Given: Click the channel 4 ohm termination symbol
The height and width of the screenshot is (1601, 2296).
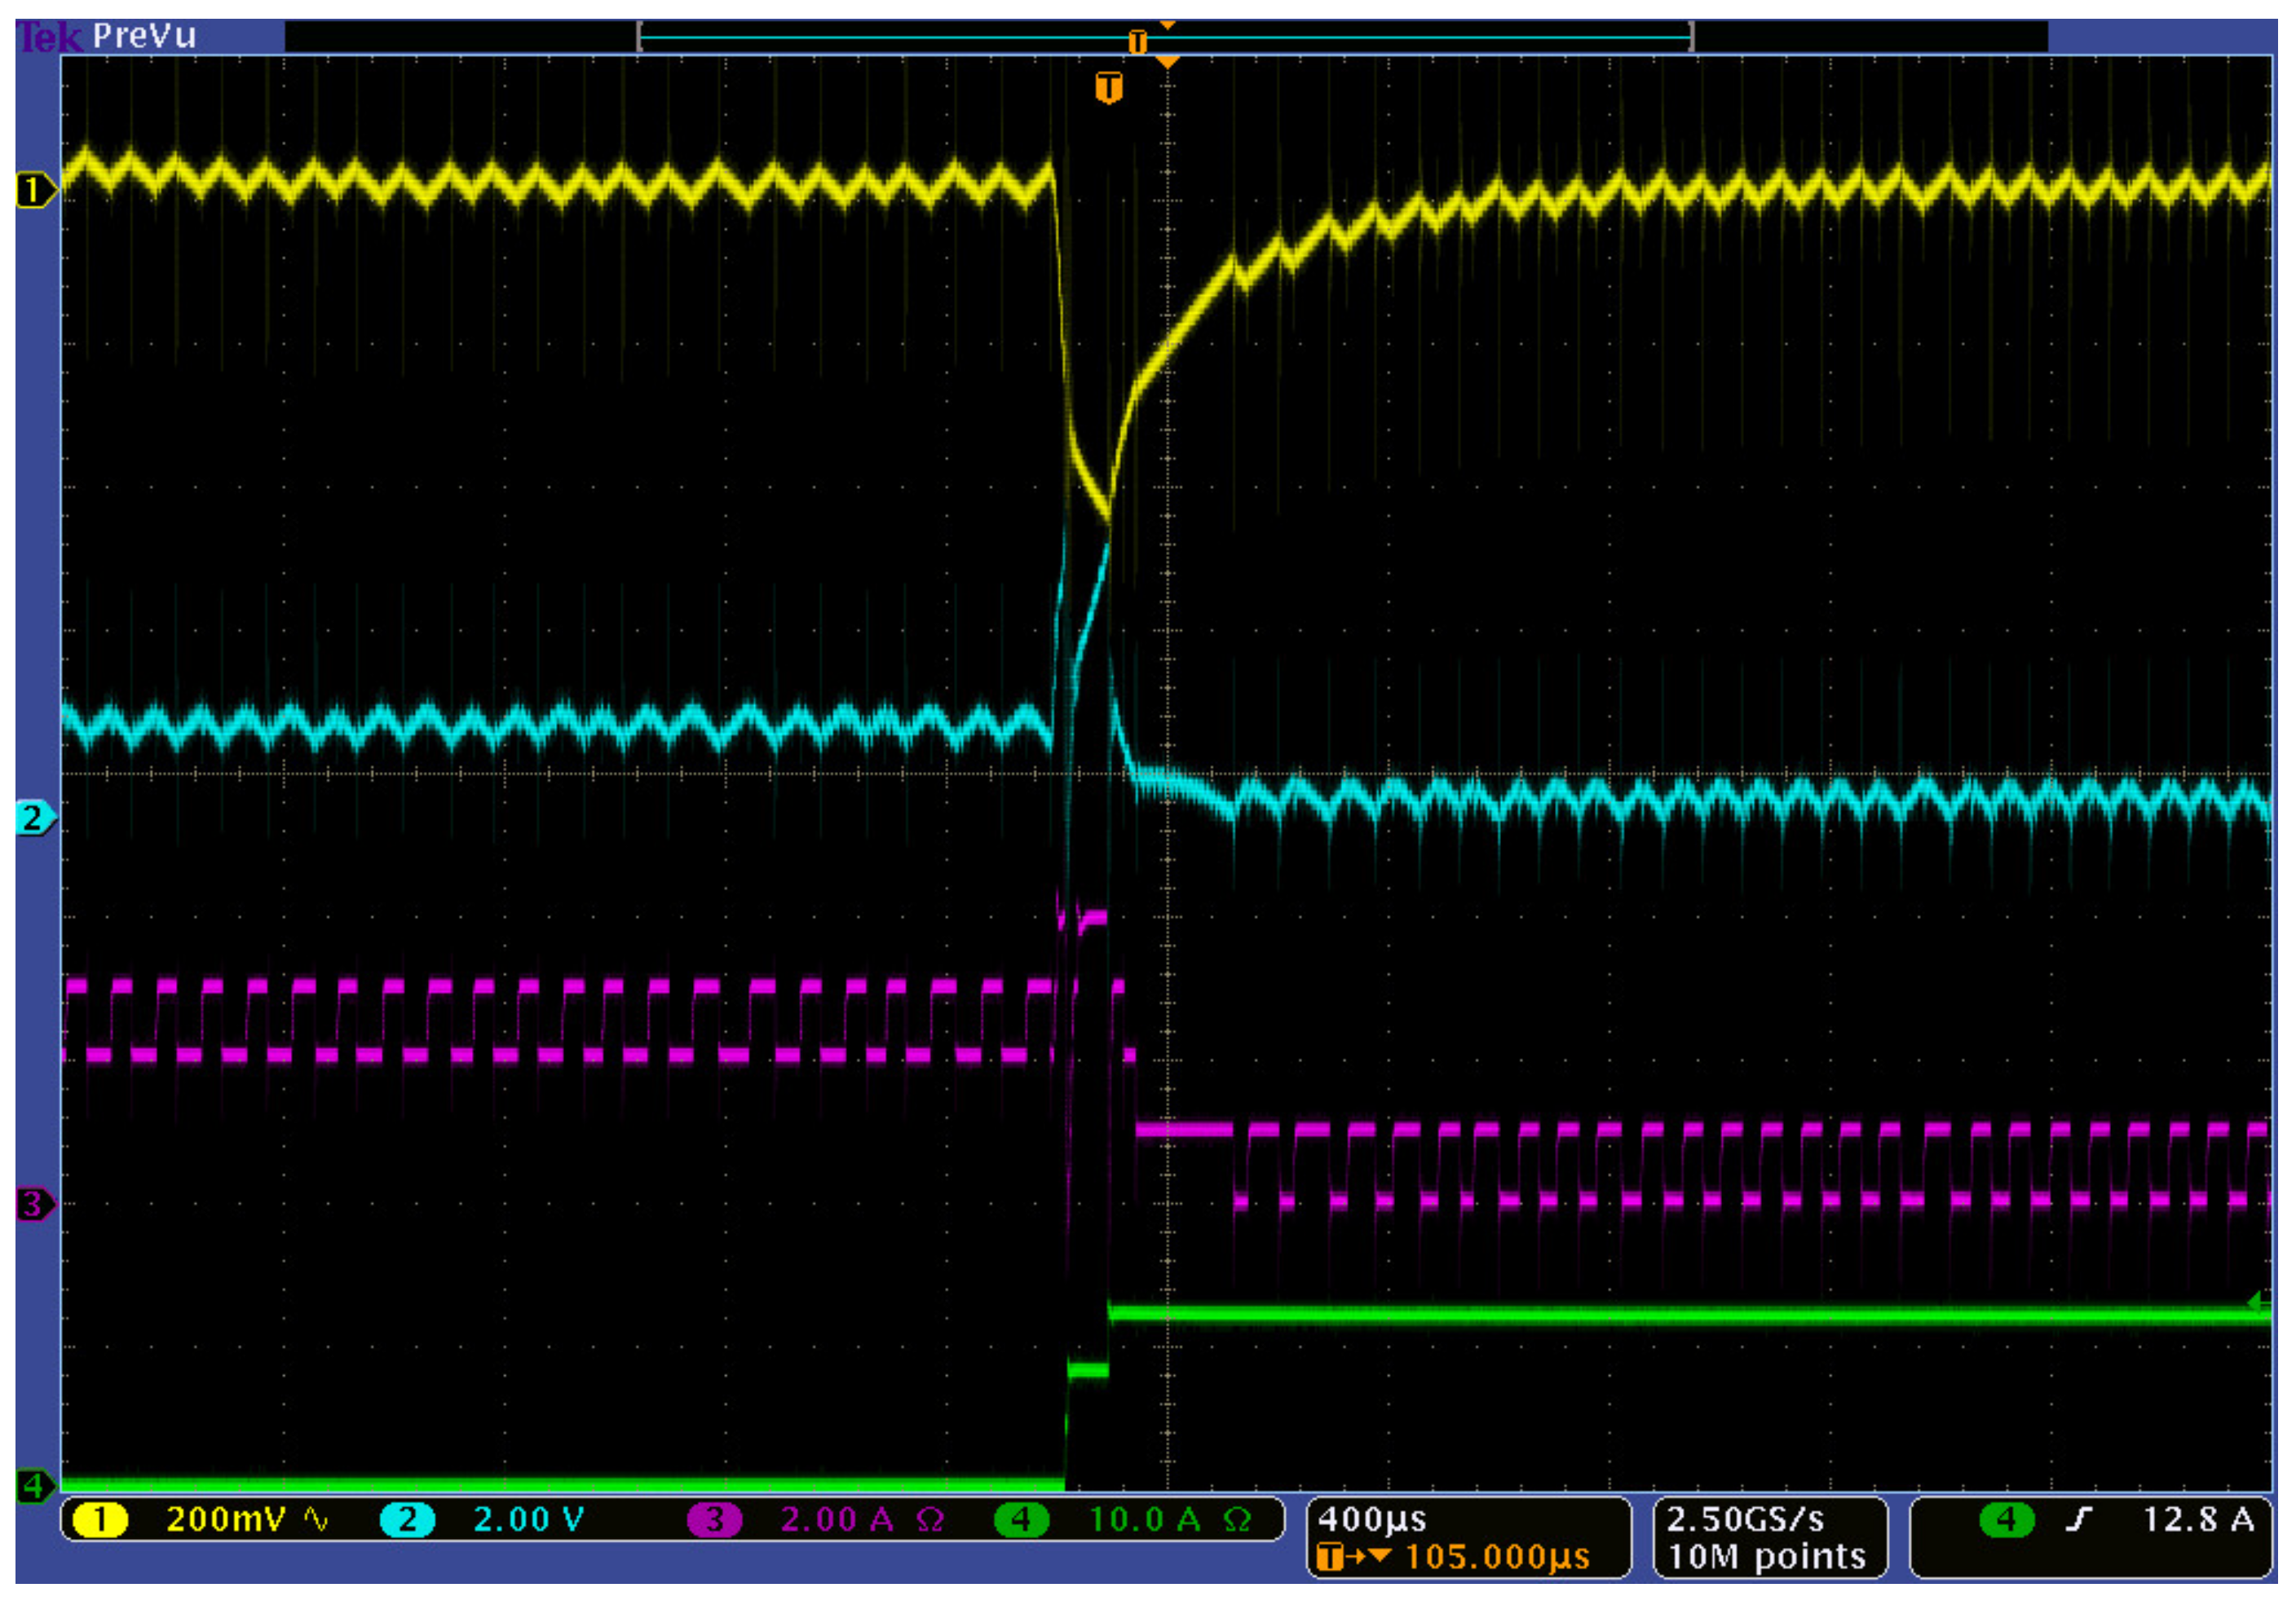Looking at the screenshot, I should 1237,1520.
